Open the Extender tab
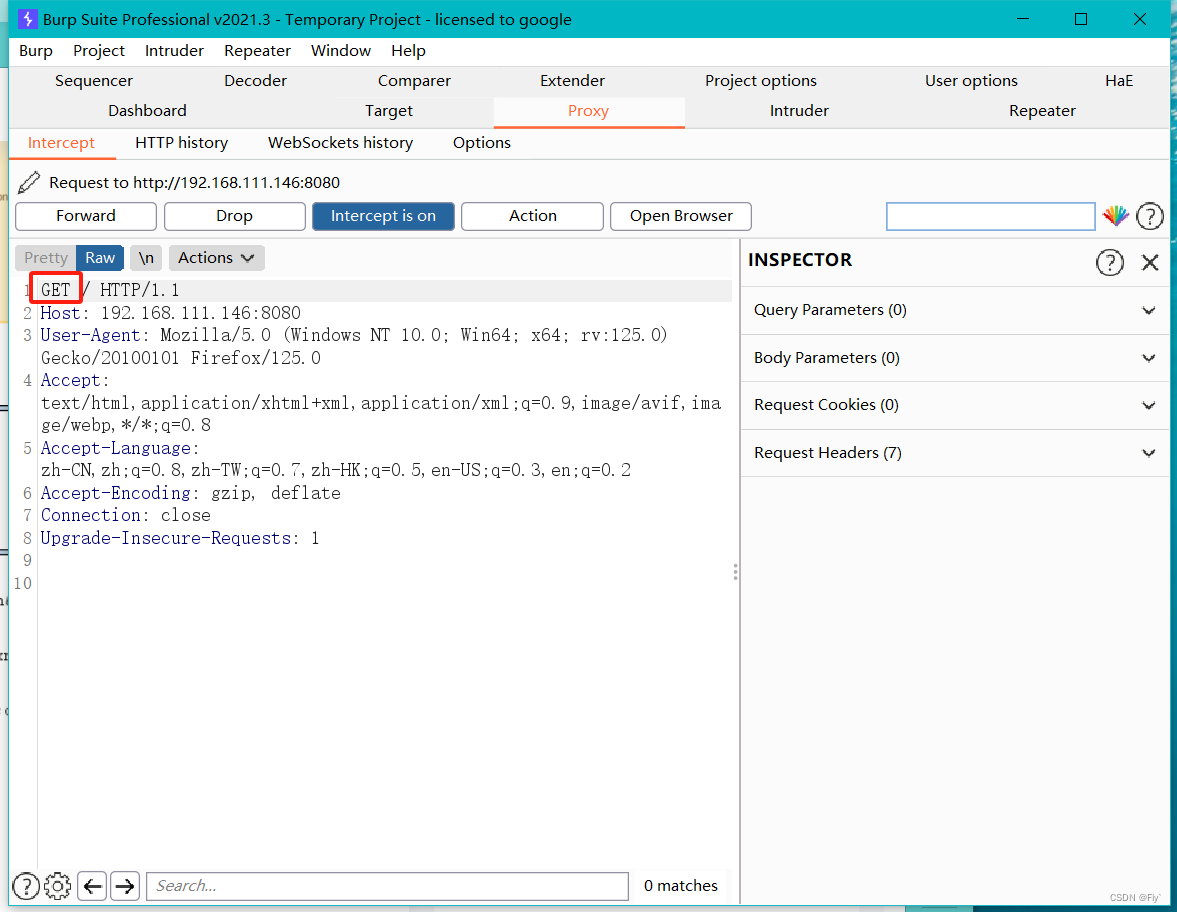The width and height of the screenshot is (1177, 912). click(x=572, y=81)
